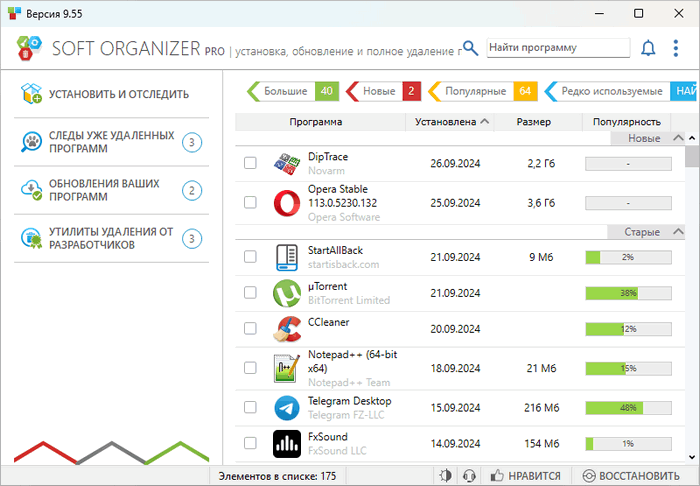Click the Telegram Desktop icon
Viewport: 700px width, 486px height.
tap(287, 408)
